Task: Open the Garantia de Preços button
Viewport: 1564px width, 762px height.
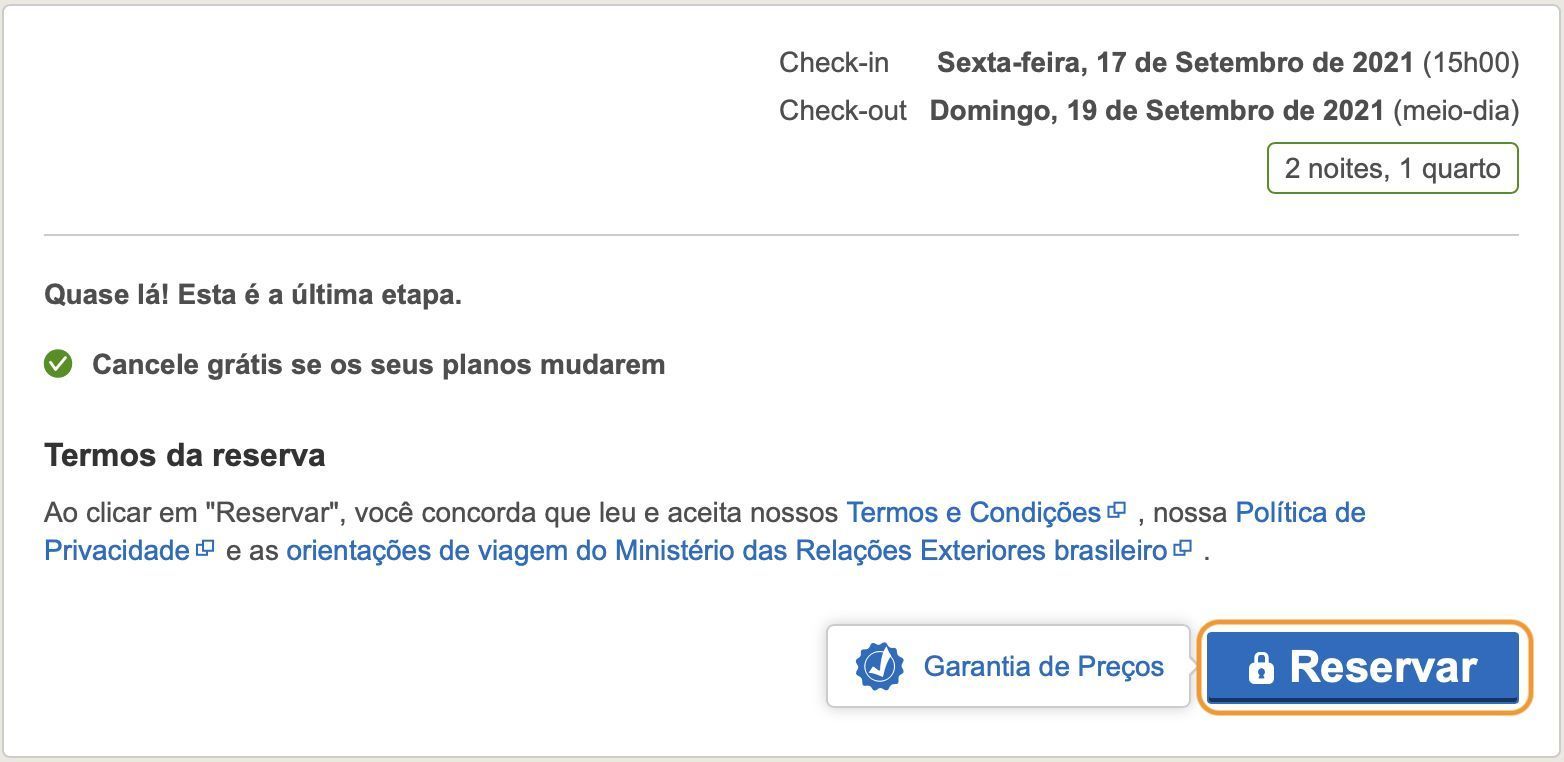Action: 1008,666
